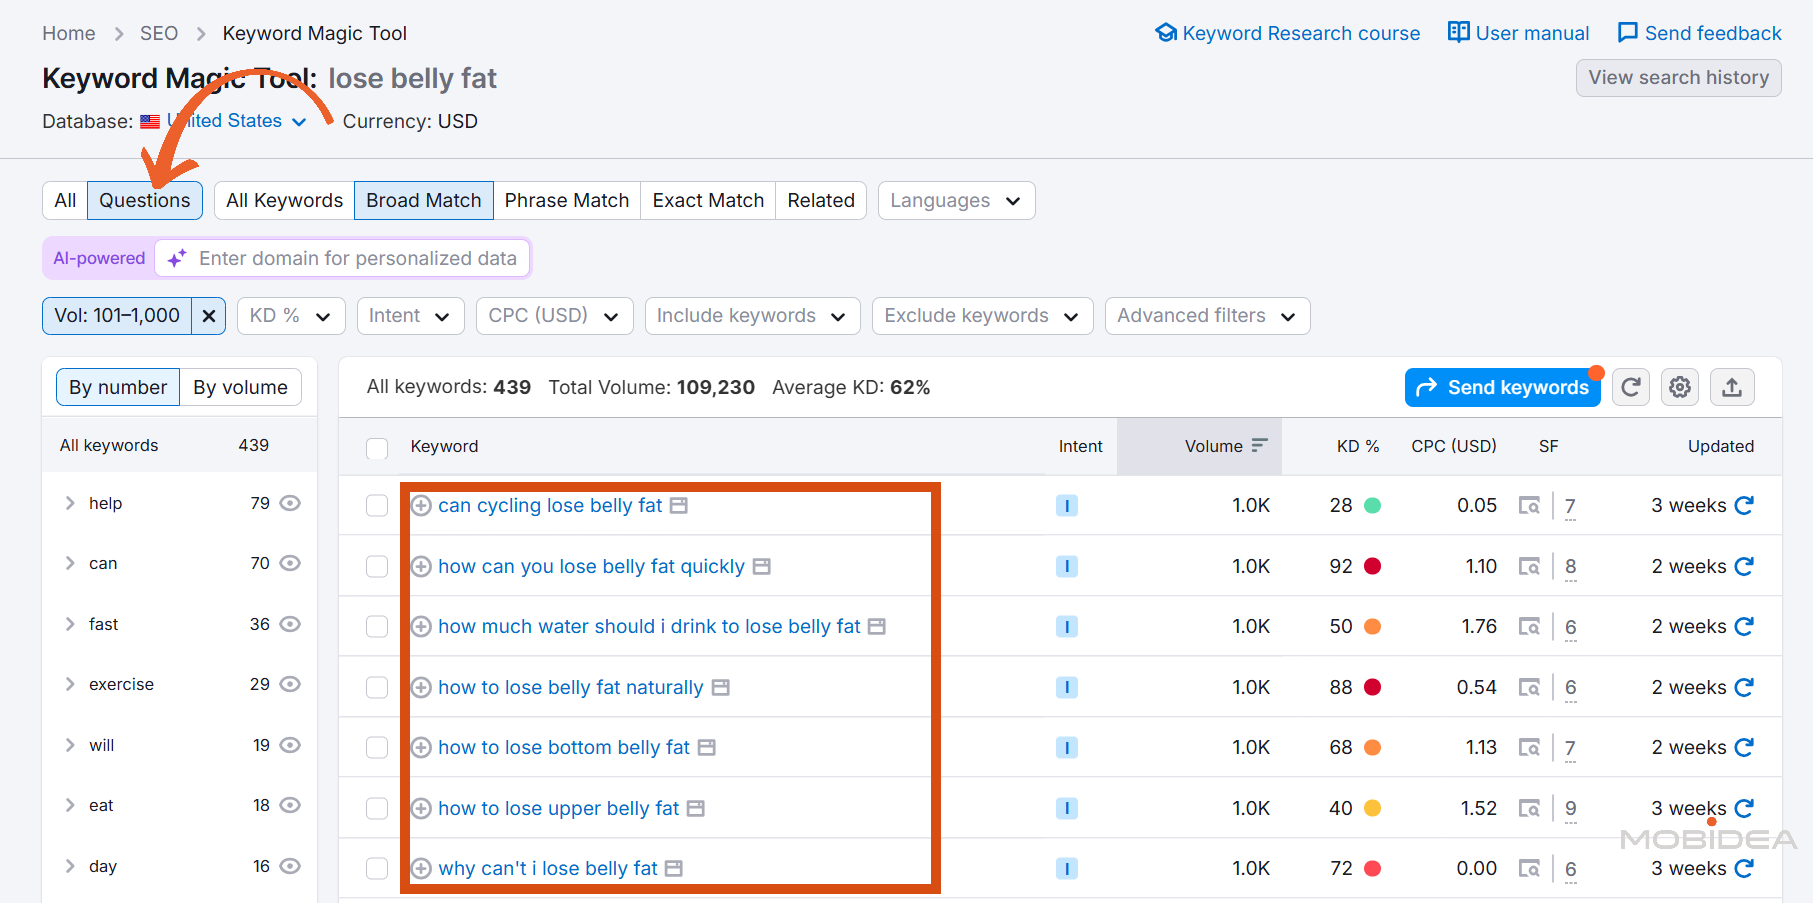
Task: View SERP icon for 'how to lose bottom belly fat'
Action: [x=1529, y=748]
